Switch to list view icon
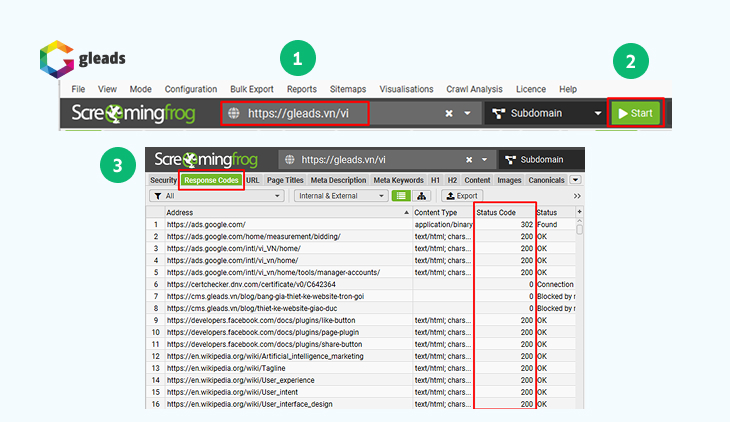 401,196
